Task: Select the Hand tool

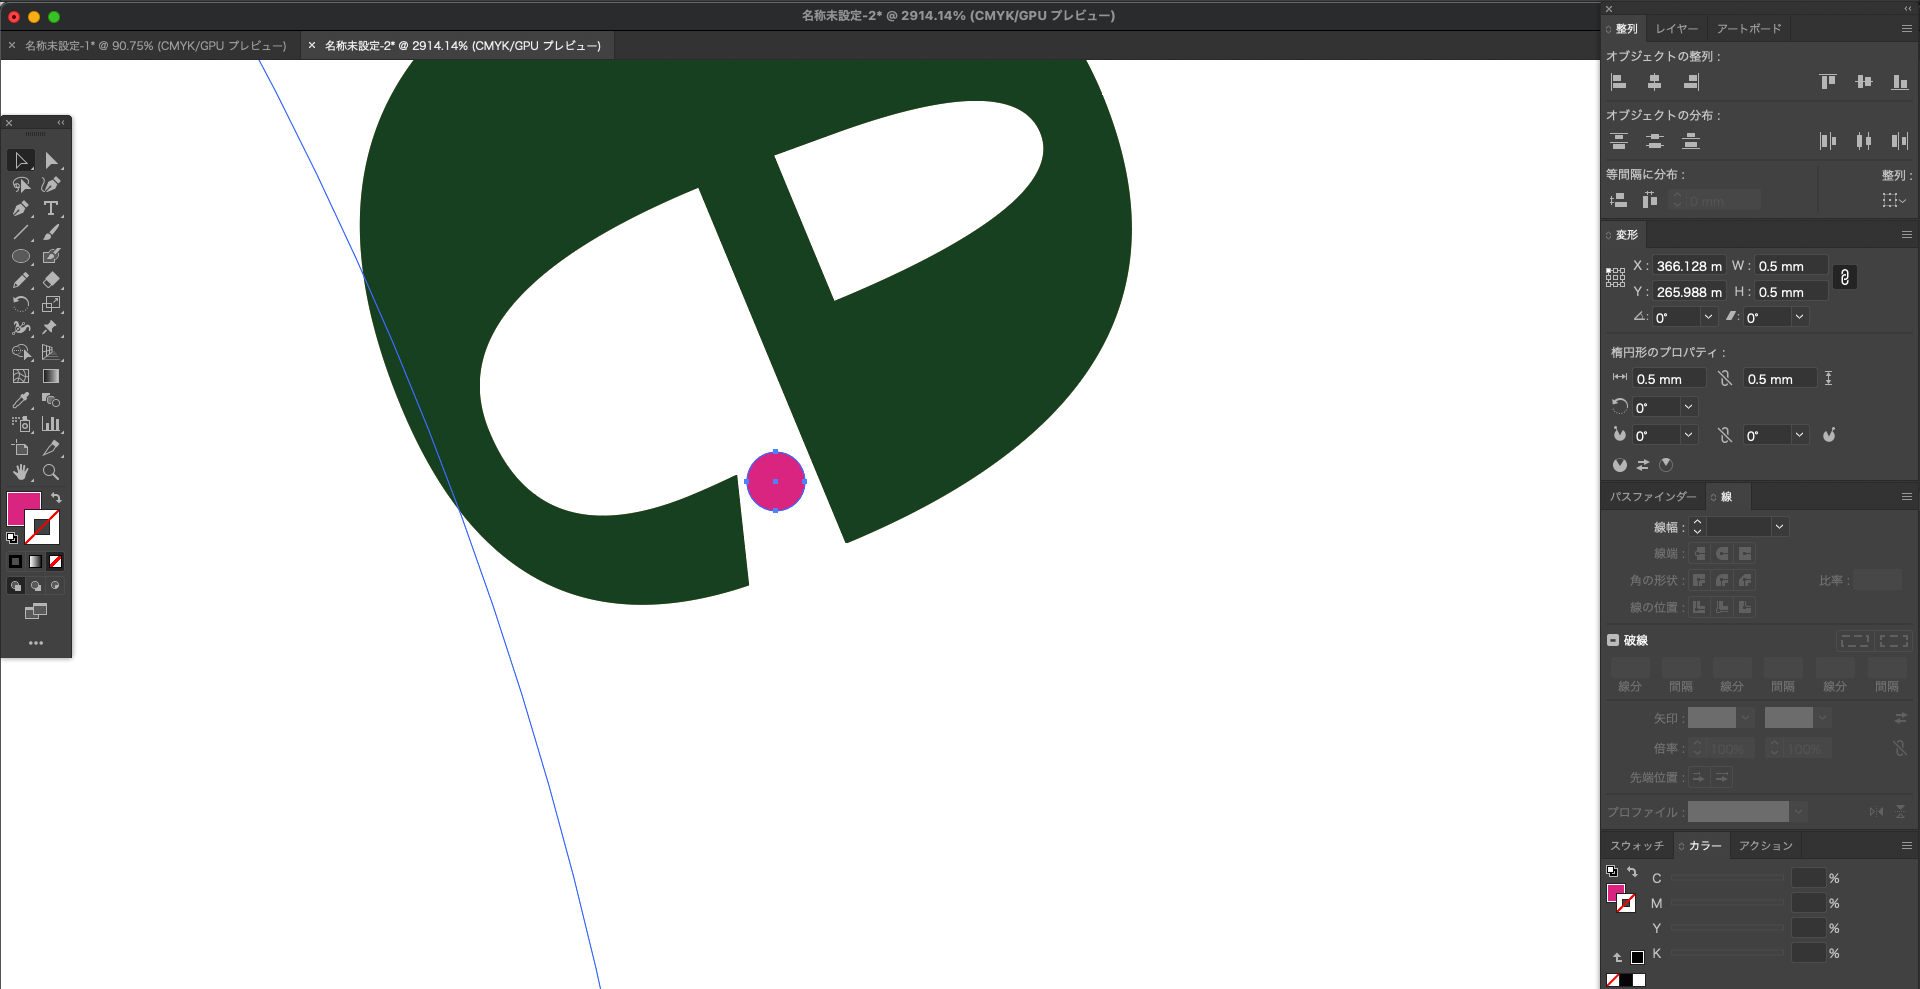Action: point(20,472)
